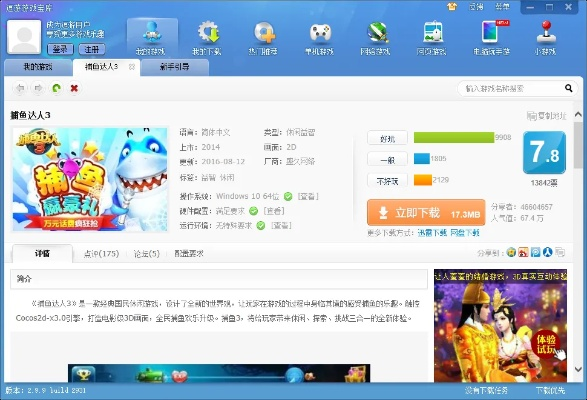Screen dimensions: 587x400
Task: Click the scrollbar down arrow
Action: coord(578,369)
